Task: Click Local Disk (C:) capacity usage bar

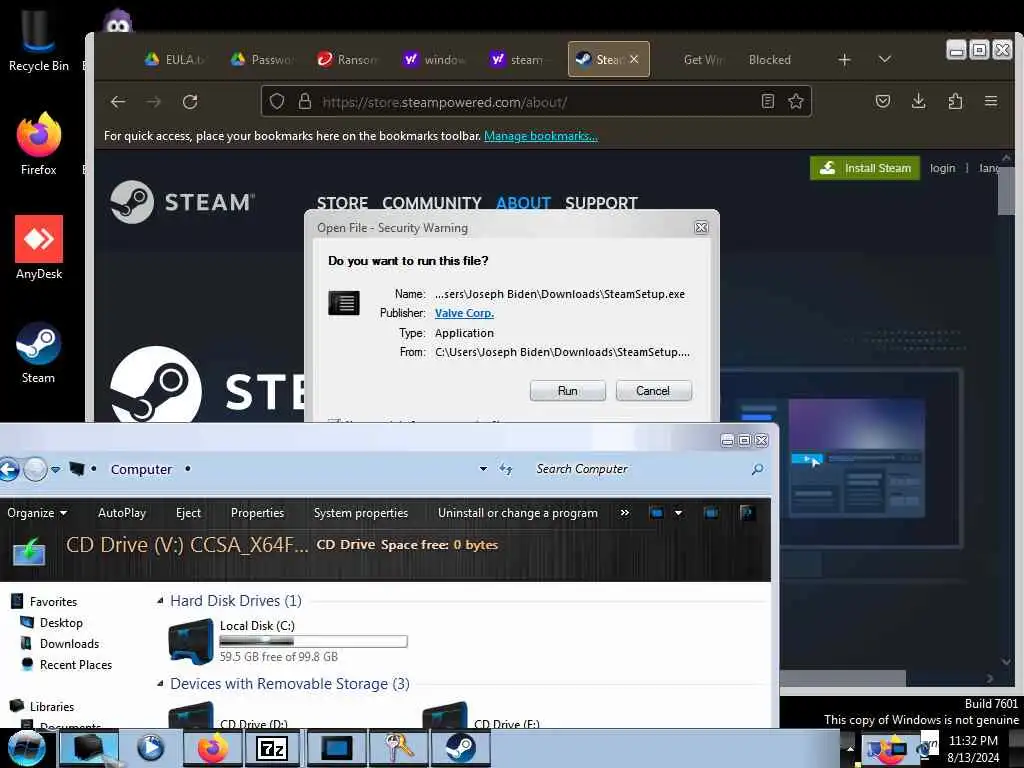Action: [x=313, y=641]
